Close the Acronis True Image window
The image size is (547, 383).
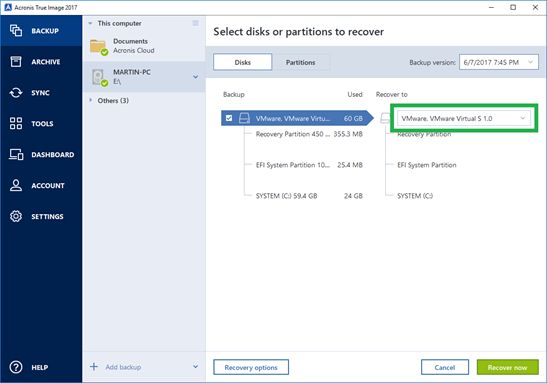pyautogui.click(x=535, y=7)
